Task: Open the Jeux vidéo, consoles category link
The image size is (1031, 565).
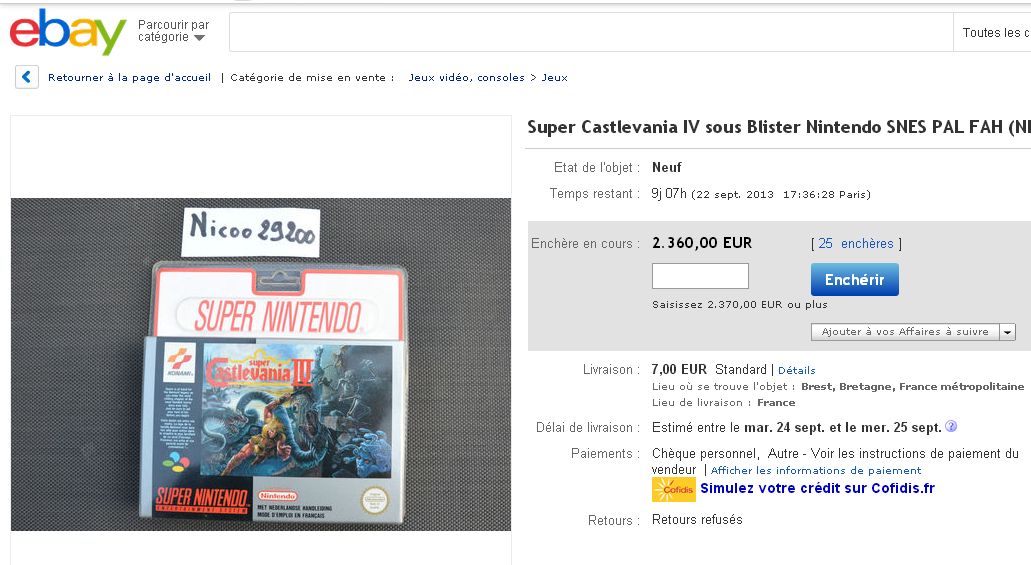Action: [466, 77]
